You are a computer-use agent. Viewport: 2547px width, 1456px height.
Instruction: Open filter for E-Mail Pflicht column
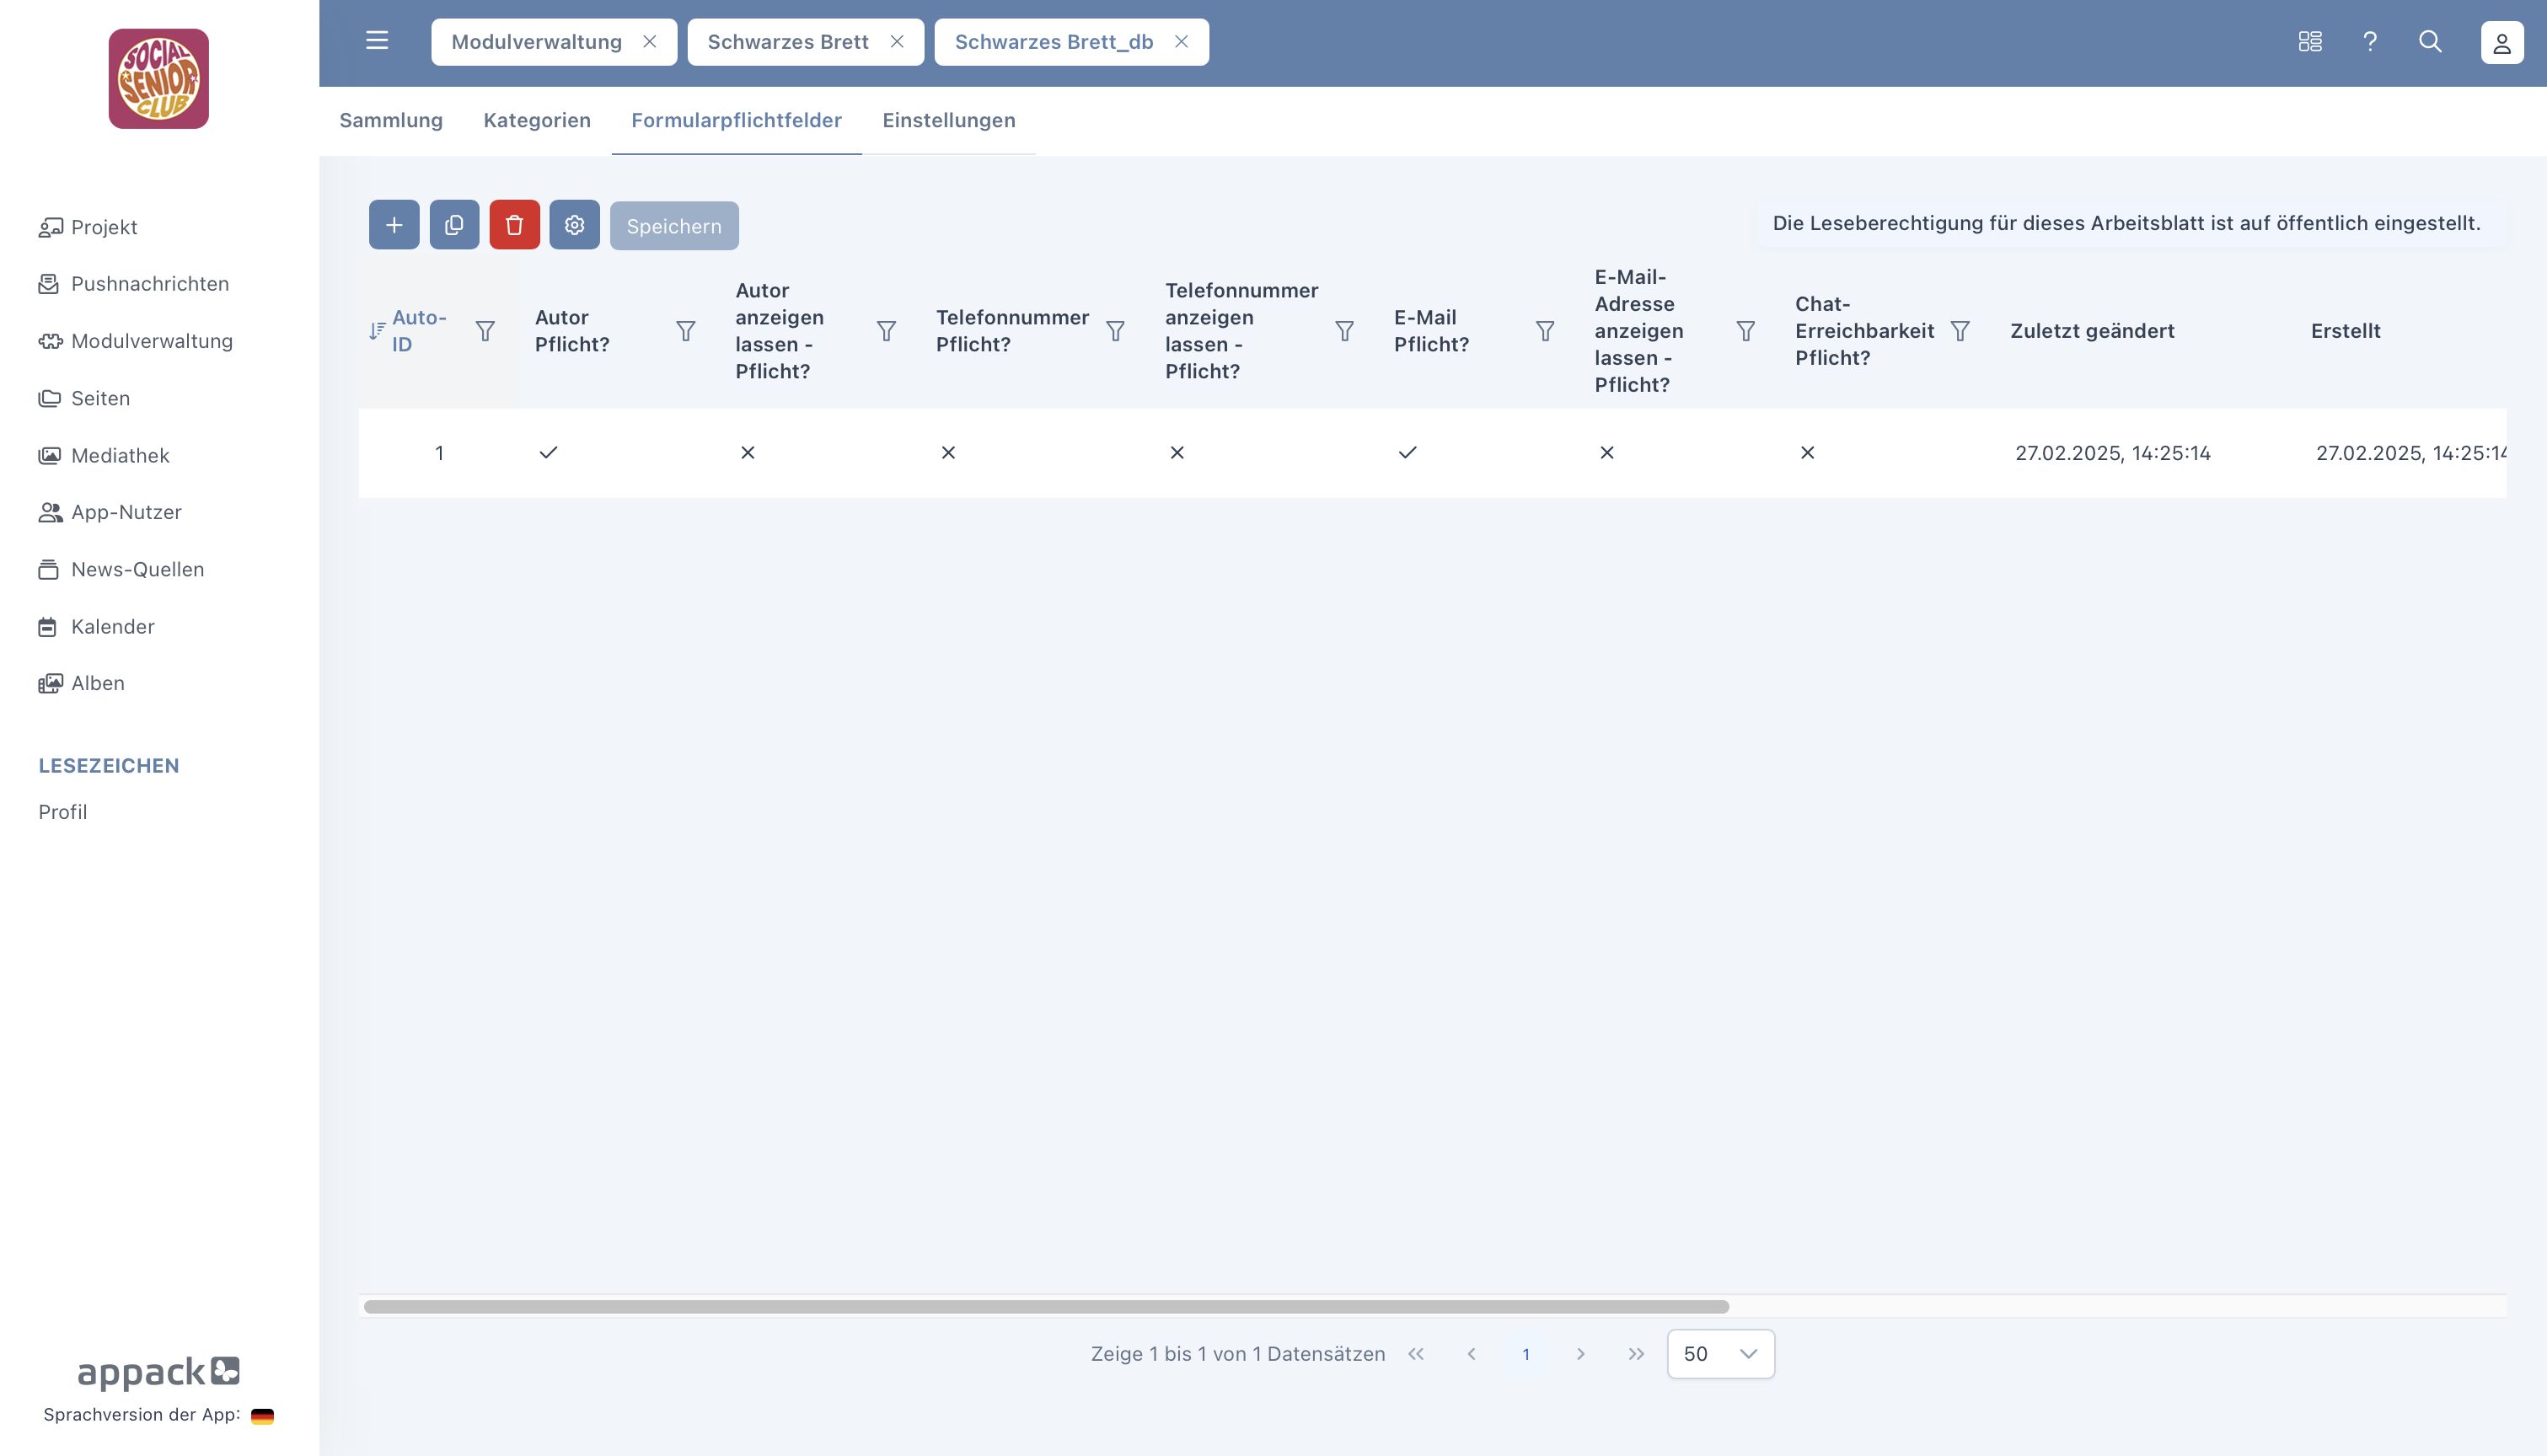point(1544,331)
